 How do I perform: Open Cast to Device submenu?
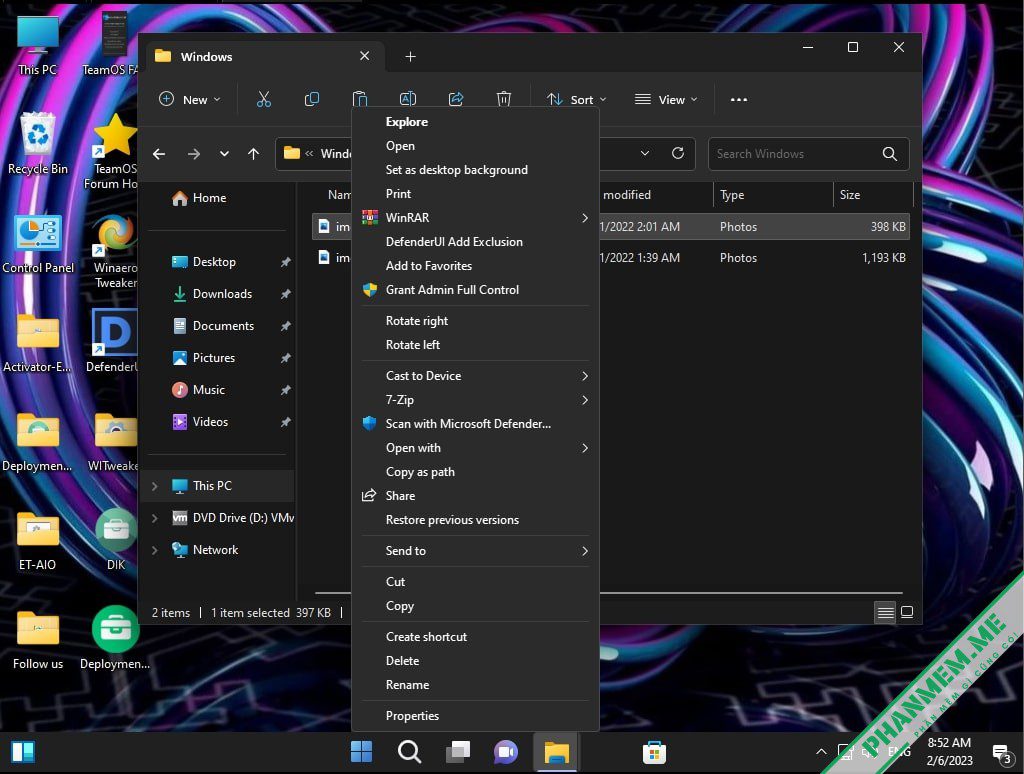tap(475, 376)
